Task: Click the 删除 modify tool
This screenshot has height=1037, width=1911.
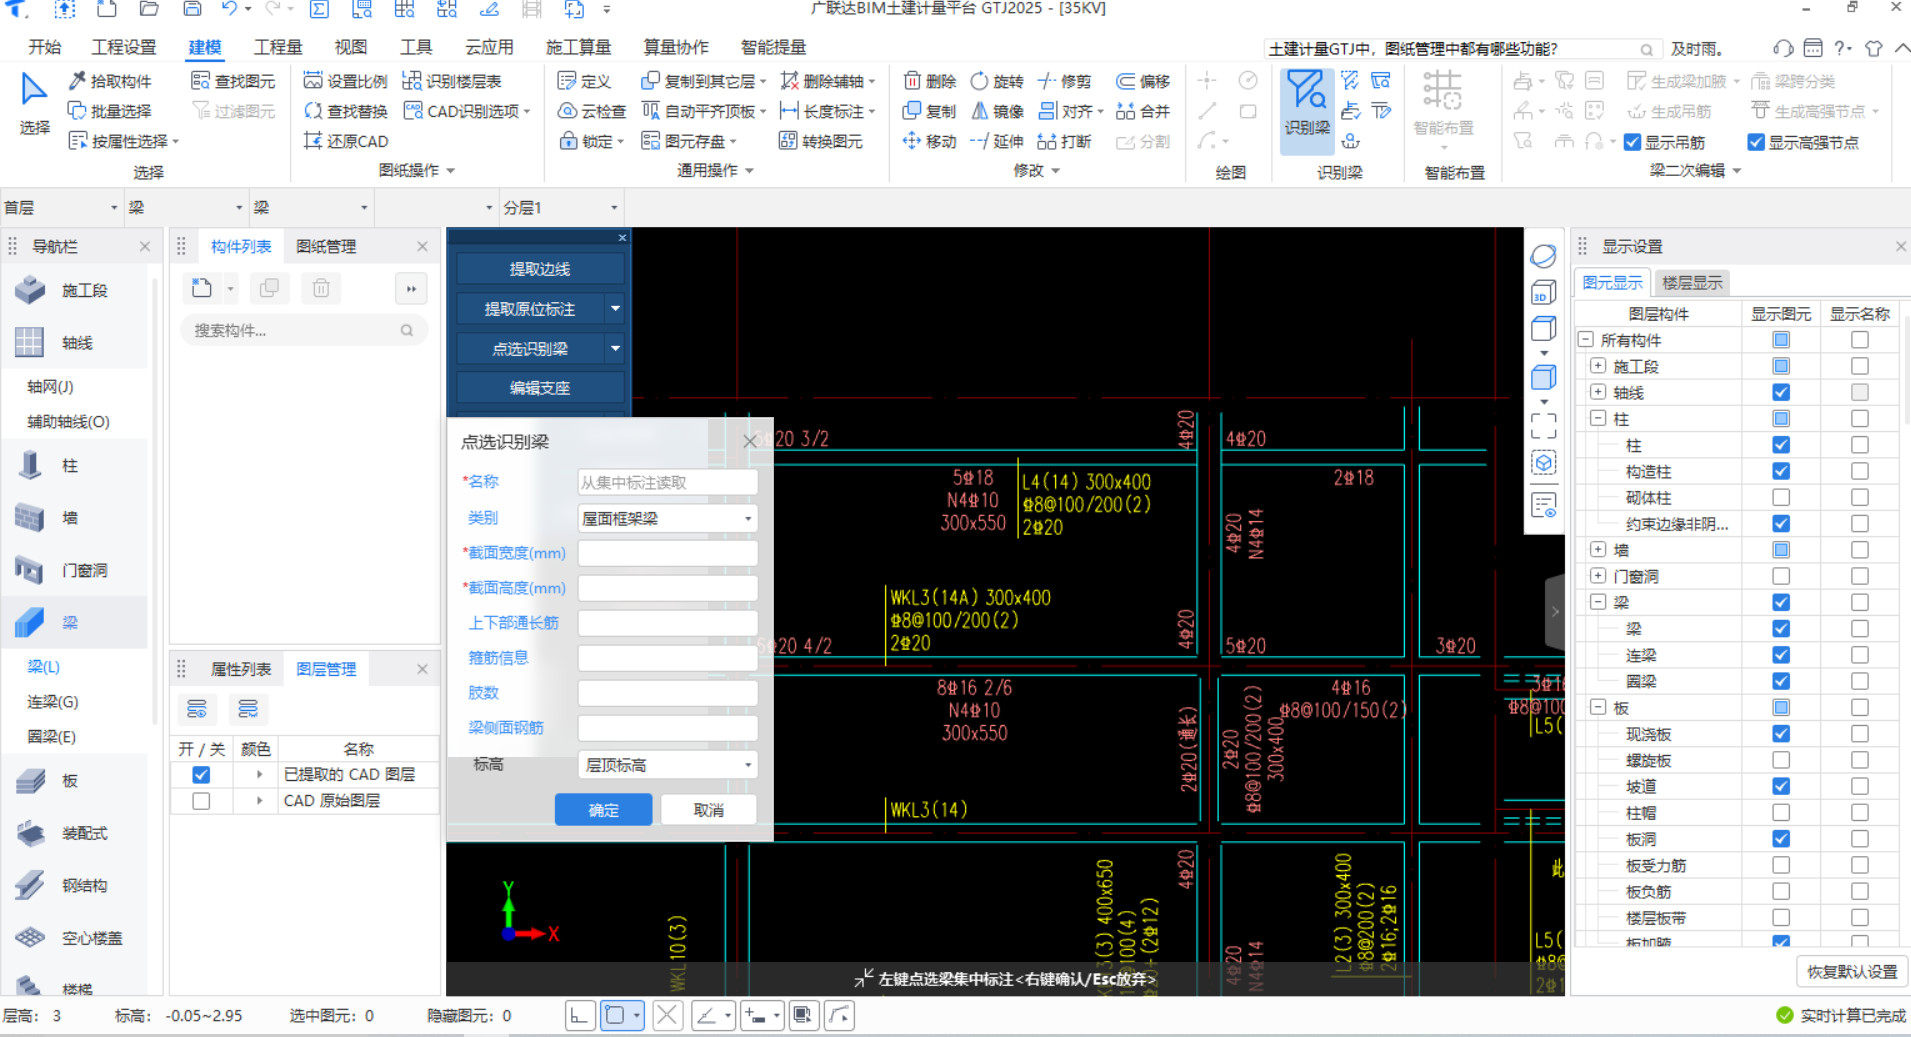Action: point(930,81)
